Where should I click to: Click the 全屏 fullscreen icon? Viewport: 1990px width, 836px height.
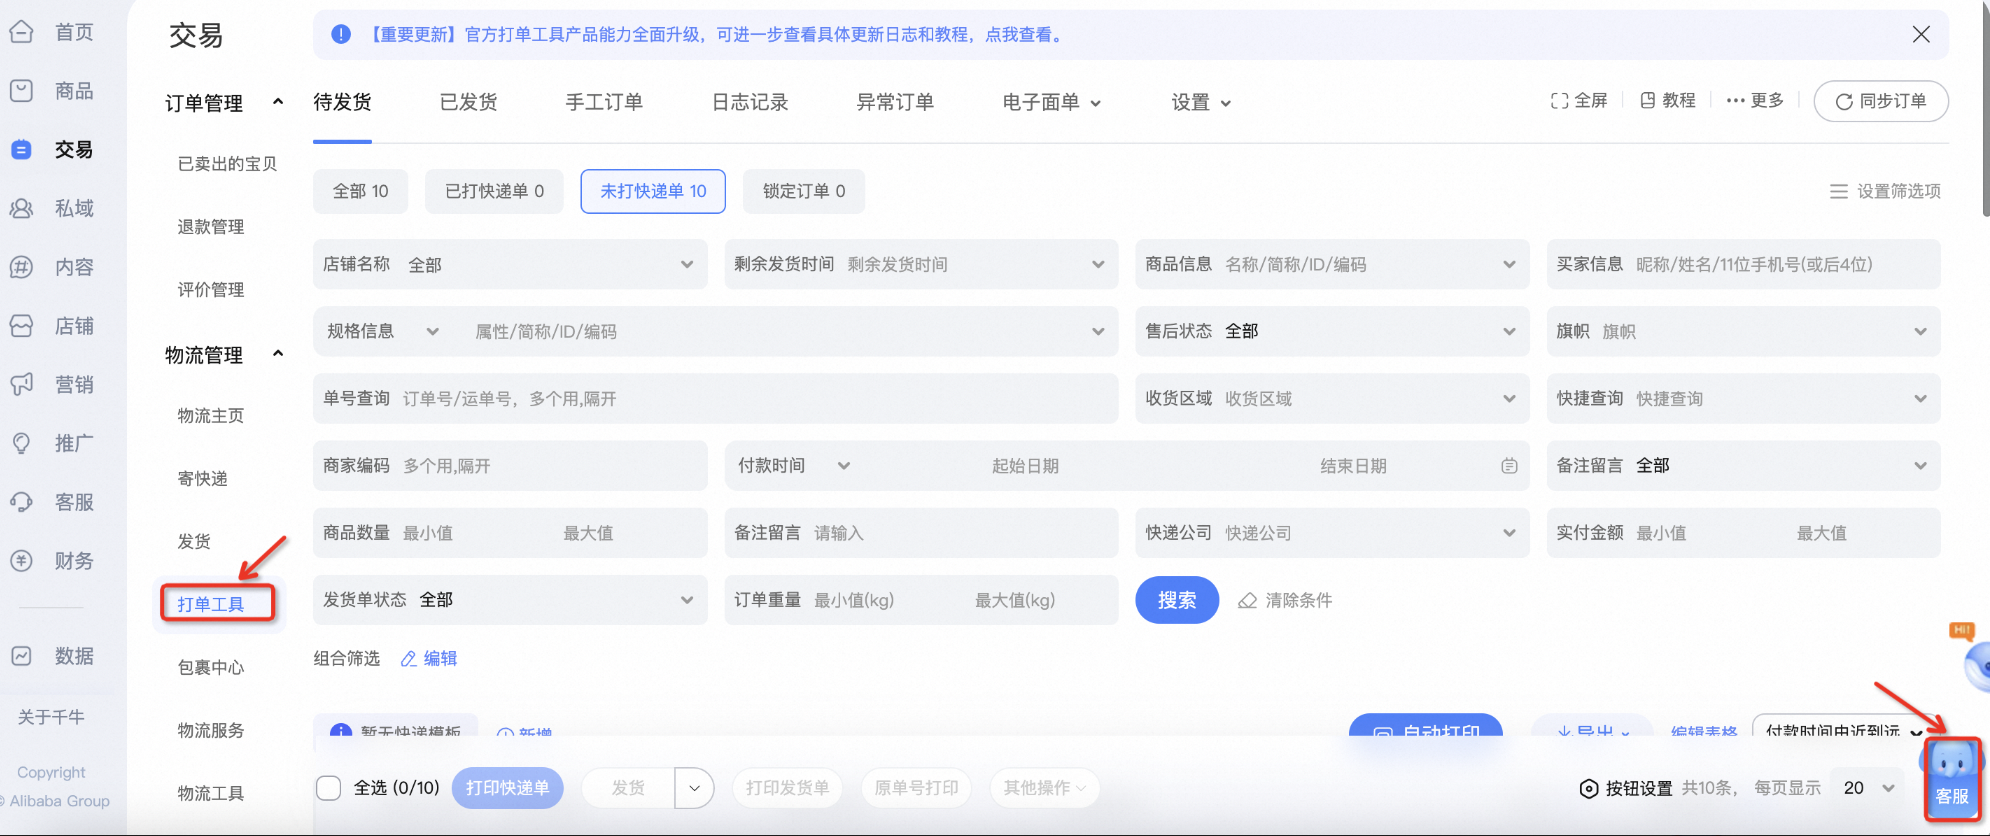tap(1559, 101)
